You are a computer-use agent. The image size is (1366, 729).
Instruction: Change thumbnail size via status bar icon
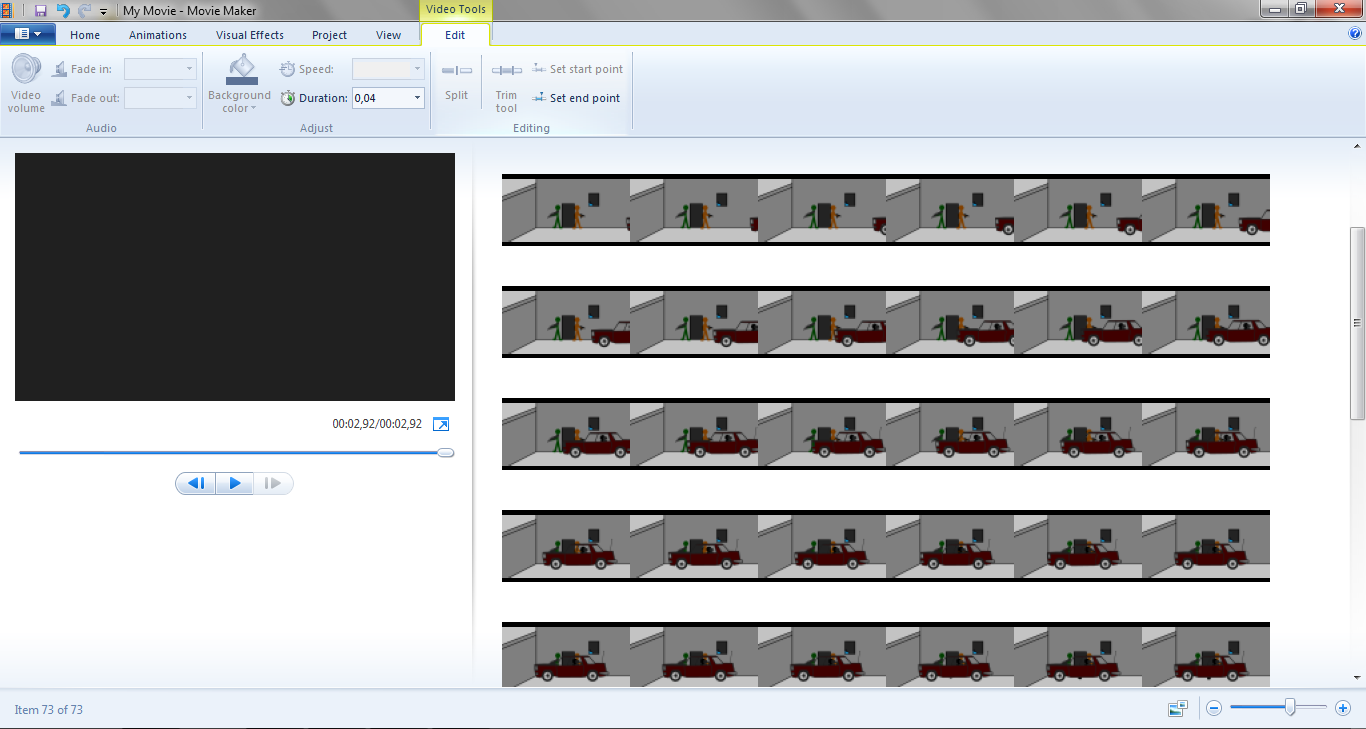pyautogui.click(x=1178, y=709)
